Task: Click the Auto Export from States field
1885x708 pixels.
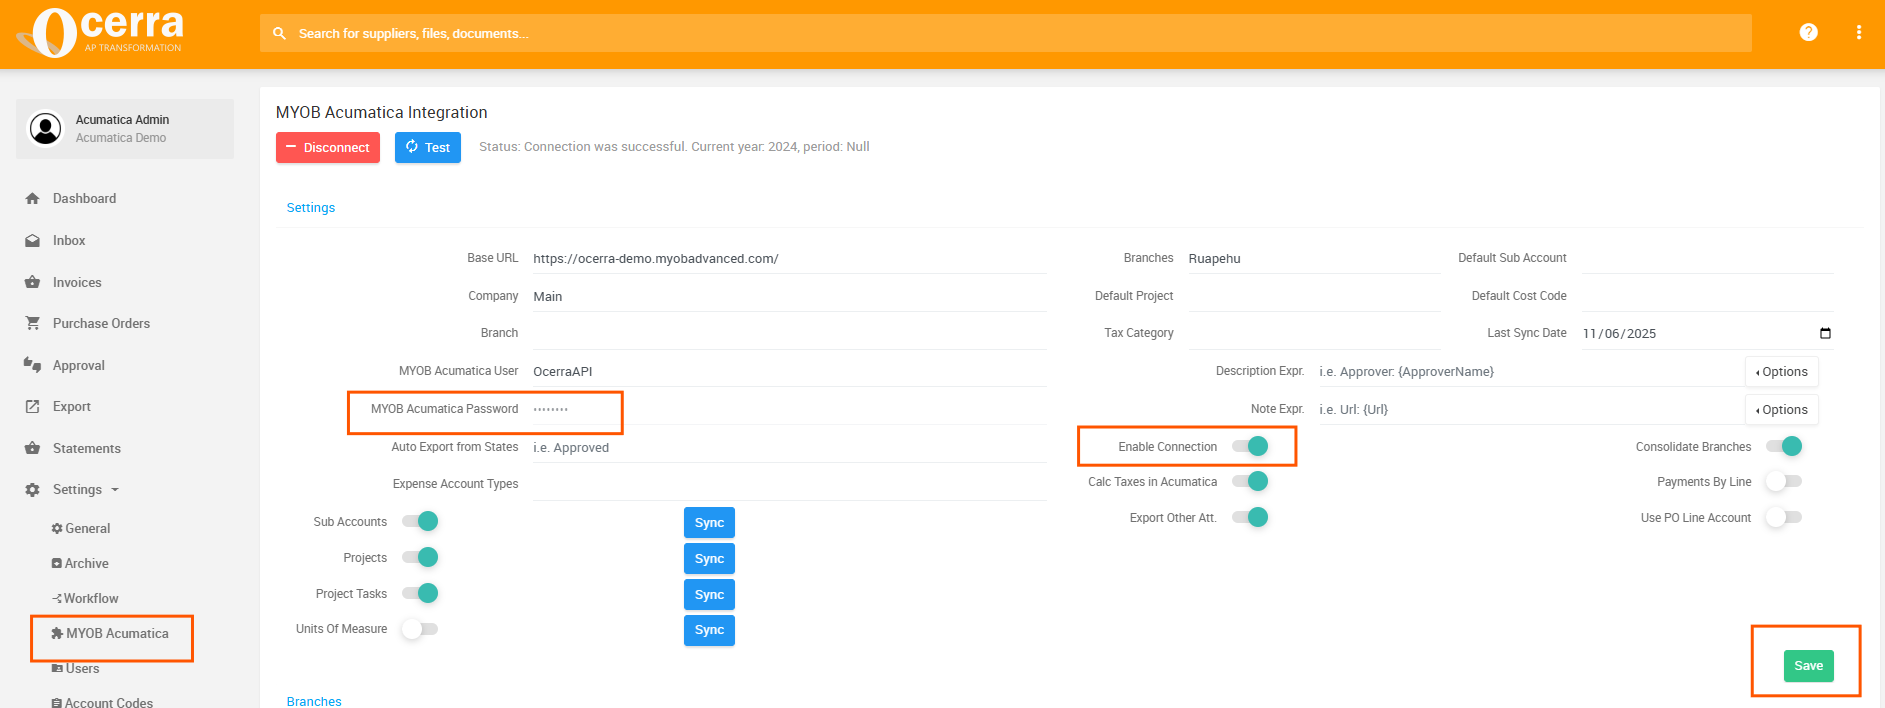Action: [x=789, y=447]
